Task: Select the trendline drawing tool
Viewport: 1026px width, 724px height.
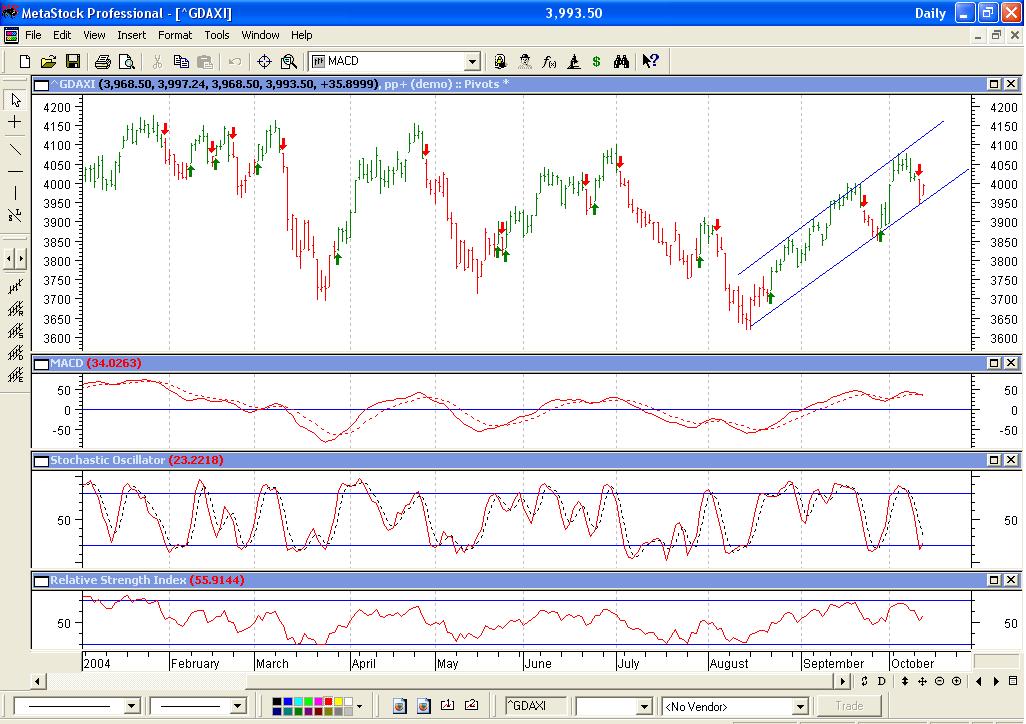Action: point(15,149)
